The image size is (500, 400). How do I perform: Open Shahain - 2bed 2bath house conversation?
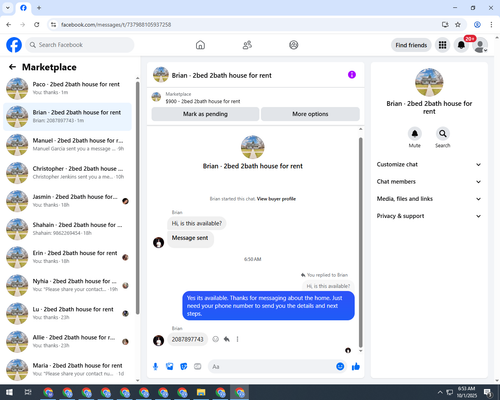67,229
